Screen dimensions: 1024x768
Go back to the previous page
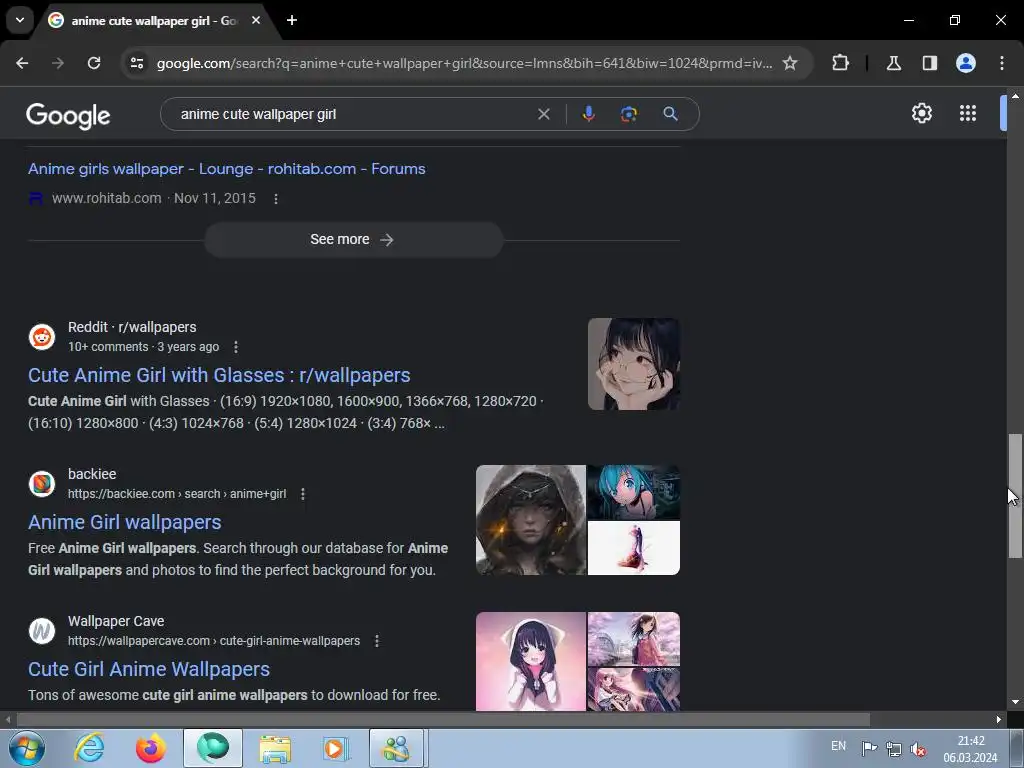pyautogui.click(x=22, y=63)
